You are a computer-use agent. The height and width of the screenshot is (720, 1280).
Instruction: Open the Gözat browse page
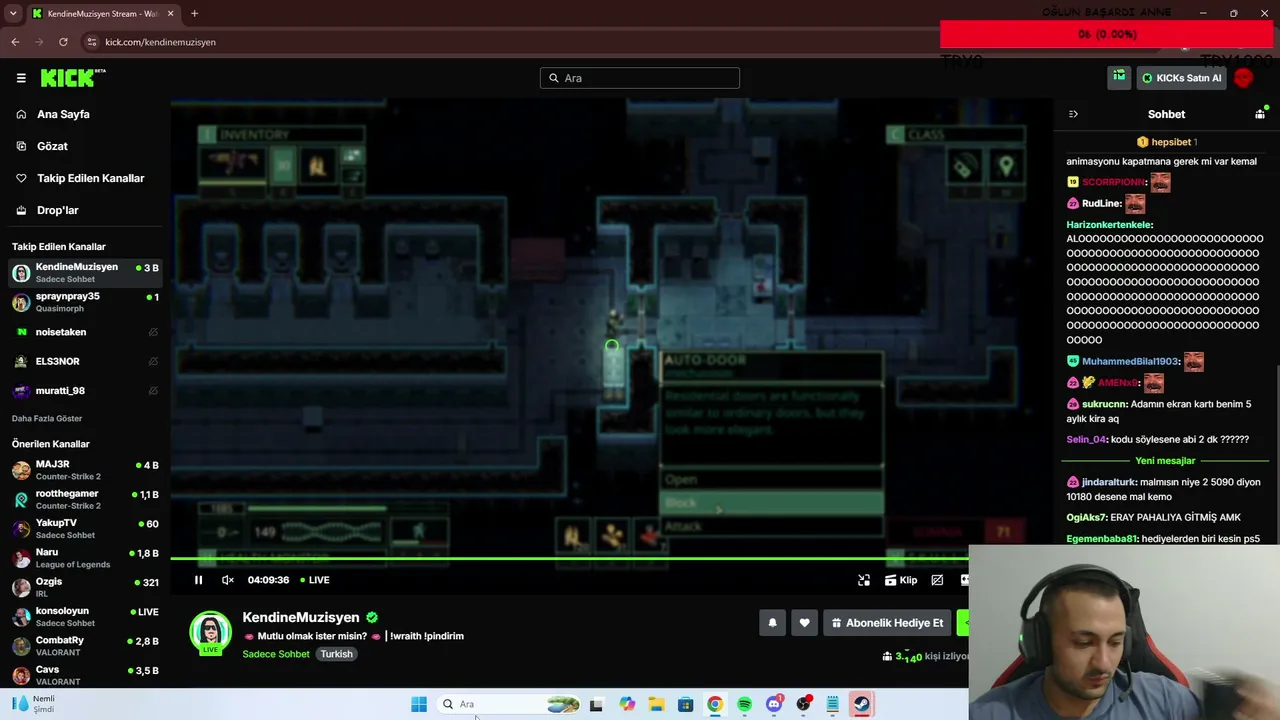tap(52, 146)
